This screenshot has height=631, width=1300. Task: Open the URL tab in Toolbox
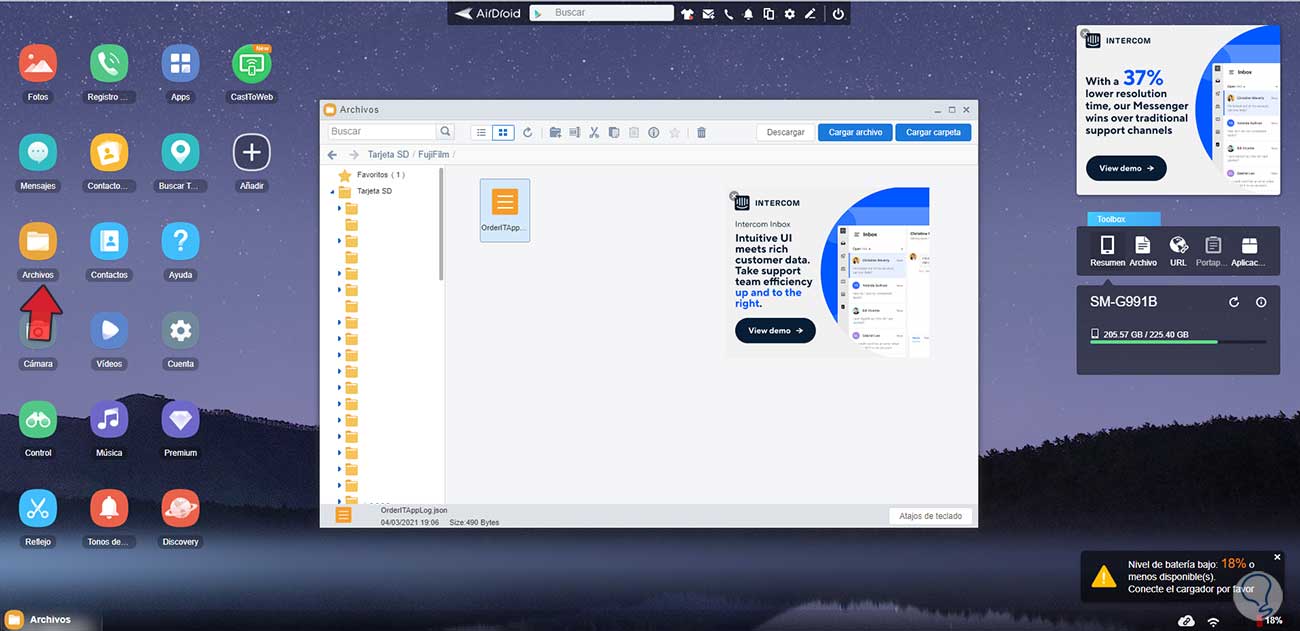pos(1178,251)
